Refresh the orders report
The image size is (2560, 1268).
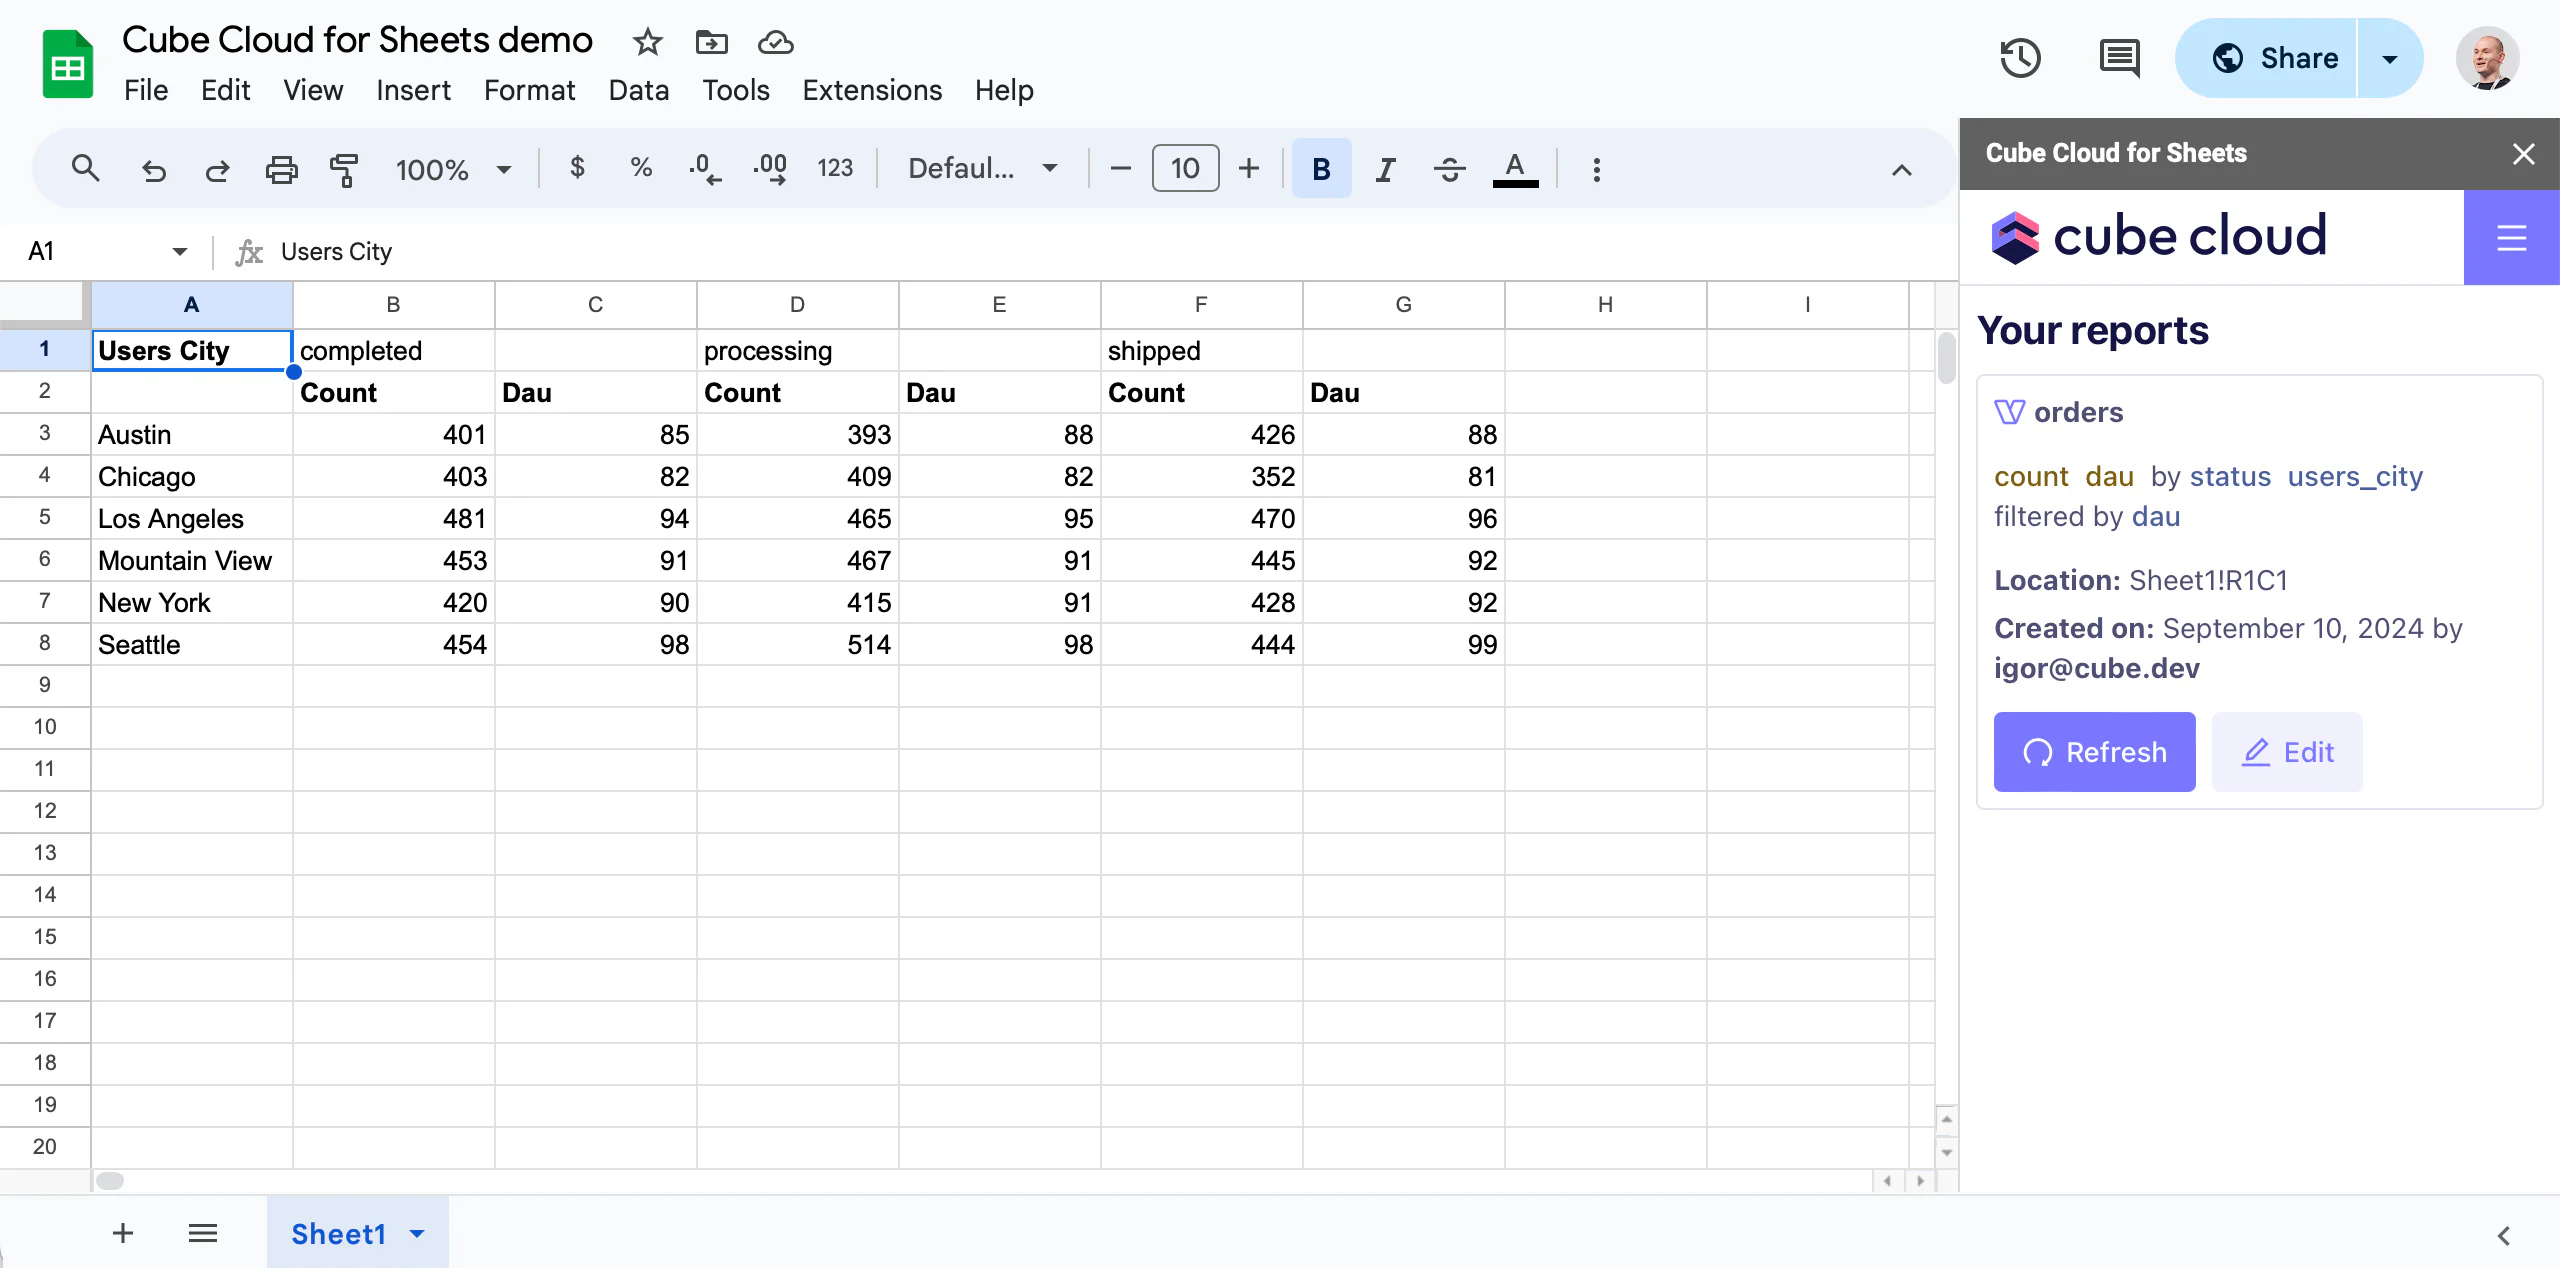coord(2094,752)
